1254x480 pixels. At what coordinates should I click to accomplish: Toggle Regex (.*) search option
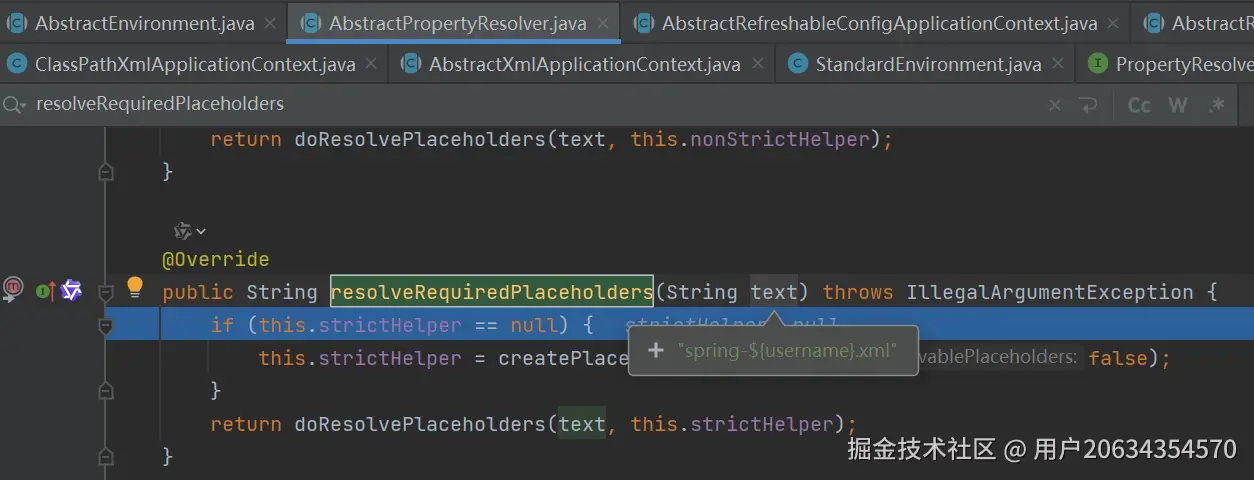(x=1216, y=105)
